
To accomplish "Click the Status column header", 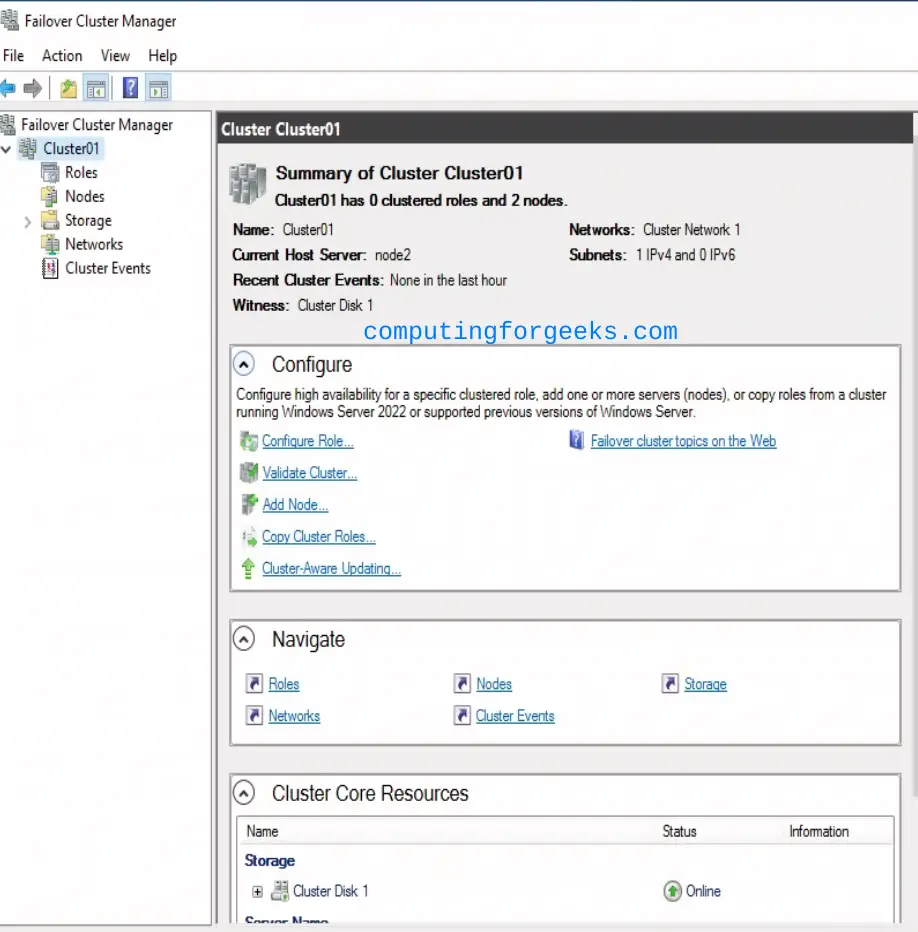I will 679,832.
